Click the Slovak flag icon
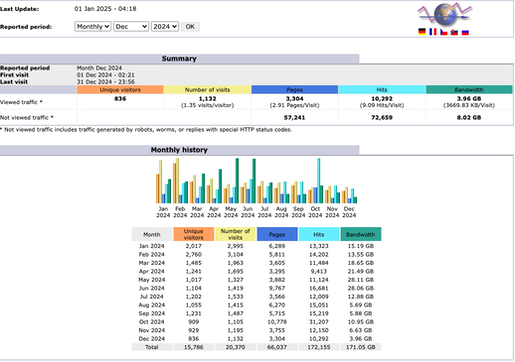The width and height of the screenshot is (515, 362). pyautogui.click(x=454, y=32)
